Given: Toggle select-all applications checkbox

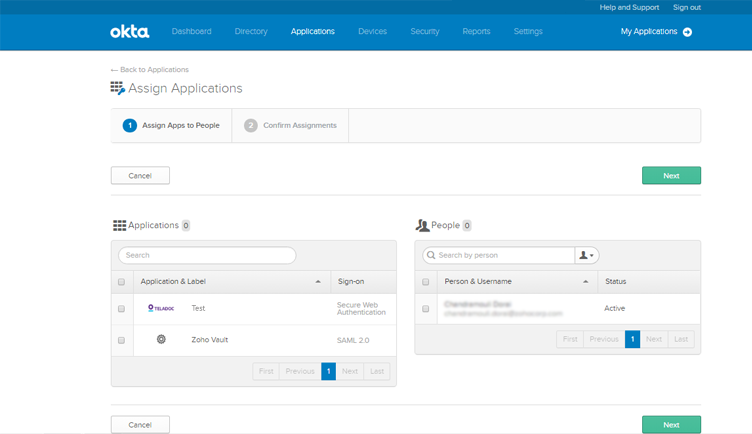Looking at the screenshot, I should pos(122,282).
